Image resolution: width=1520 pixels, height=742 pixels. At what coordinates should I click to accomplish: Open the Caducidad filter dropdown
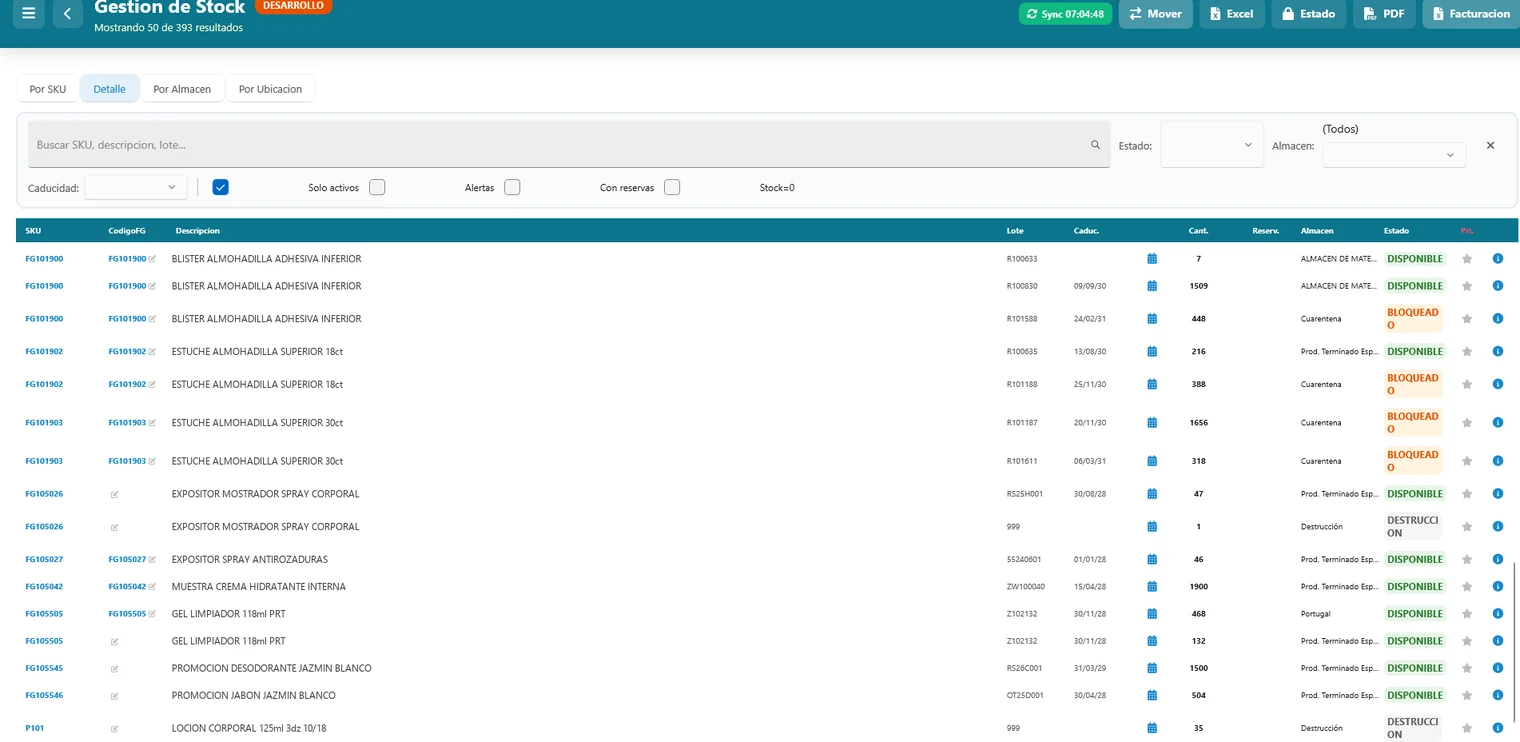(136, 187)
